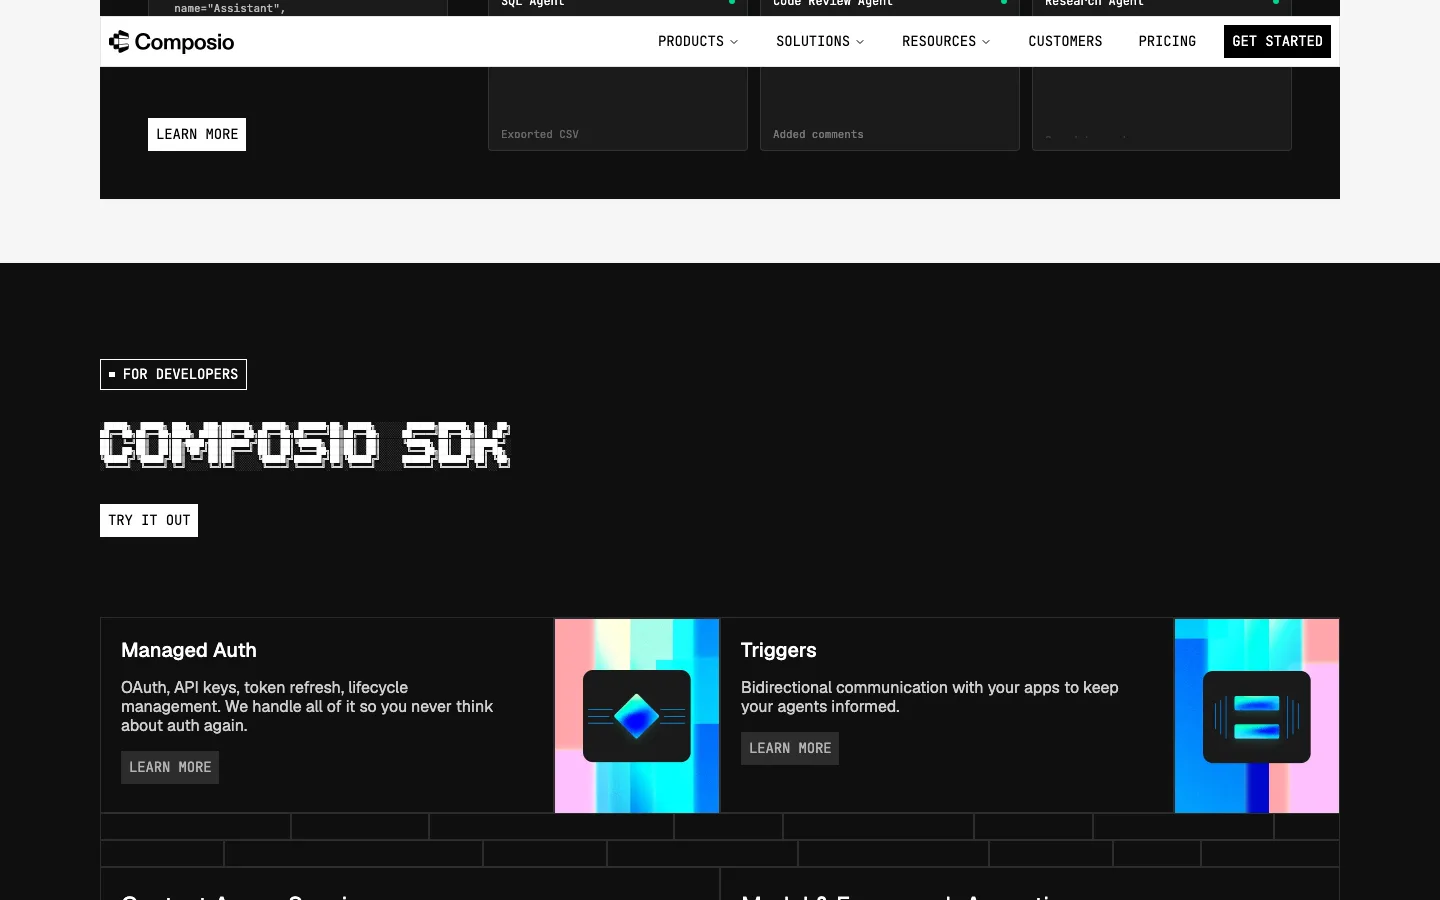Screen dimensions: 1440x900
Task: Click the Try It Out button
Action: [x=149, y=520]
